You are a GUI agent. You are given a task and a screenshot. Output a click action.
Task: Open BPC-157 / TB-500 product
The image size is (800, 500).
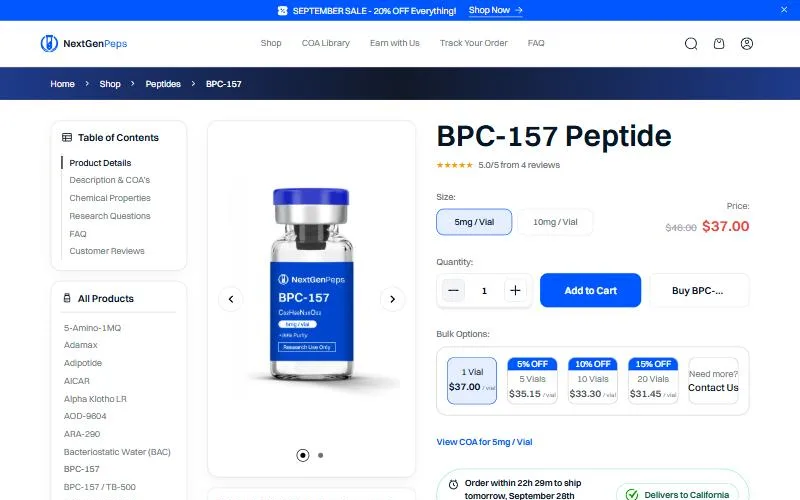[x=99, y=487]
